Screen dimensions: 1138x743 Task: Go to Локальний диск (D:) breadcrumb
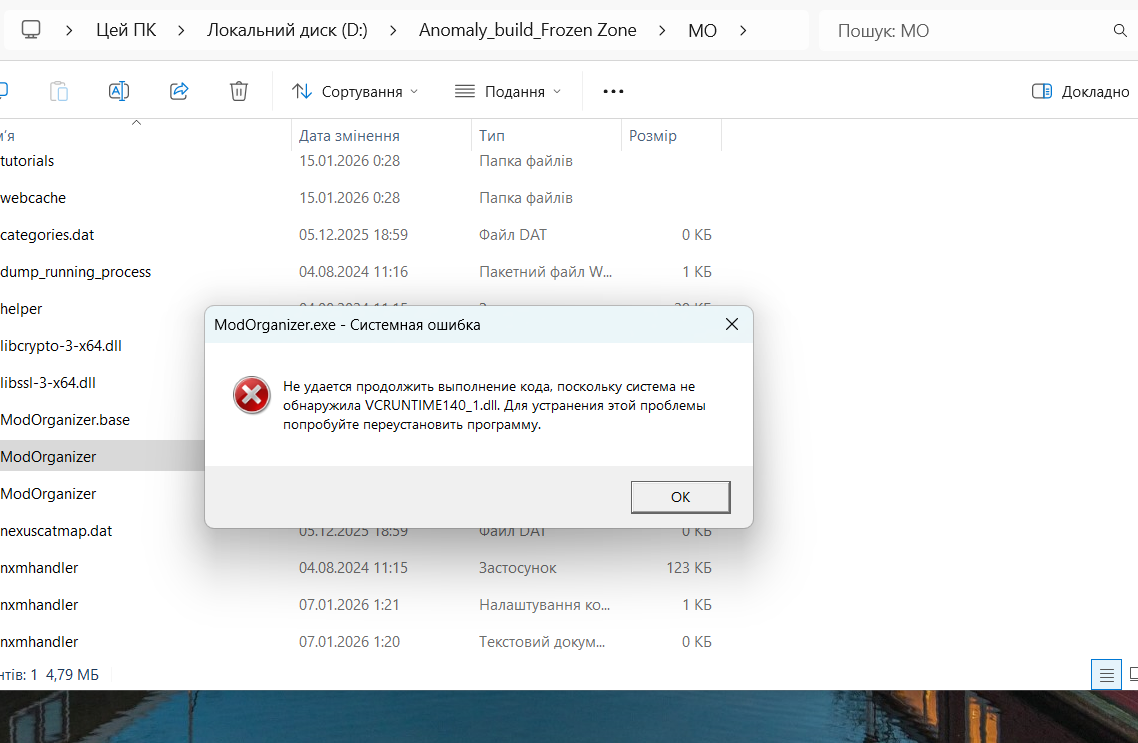pos(287,30)
